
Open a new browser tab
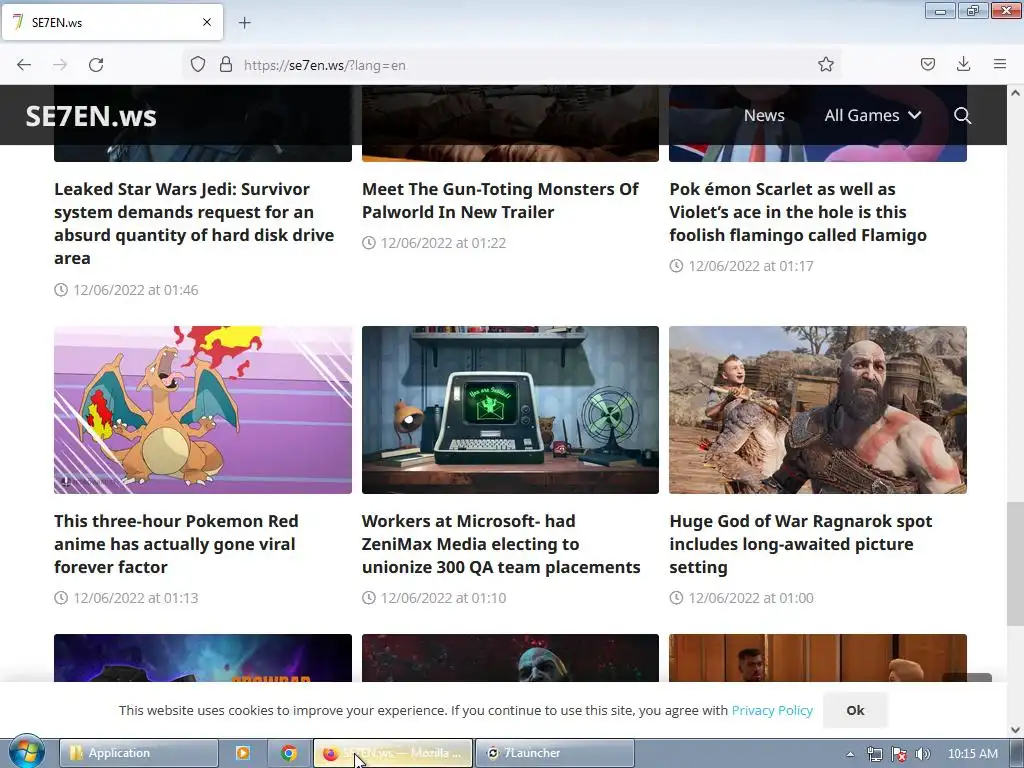244,23
